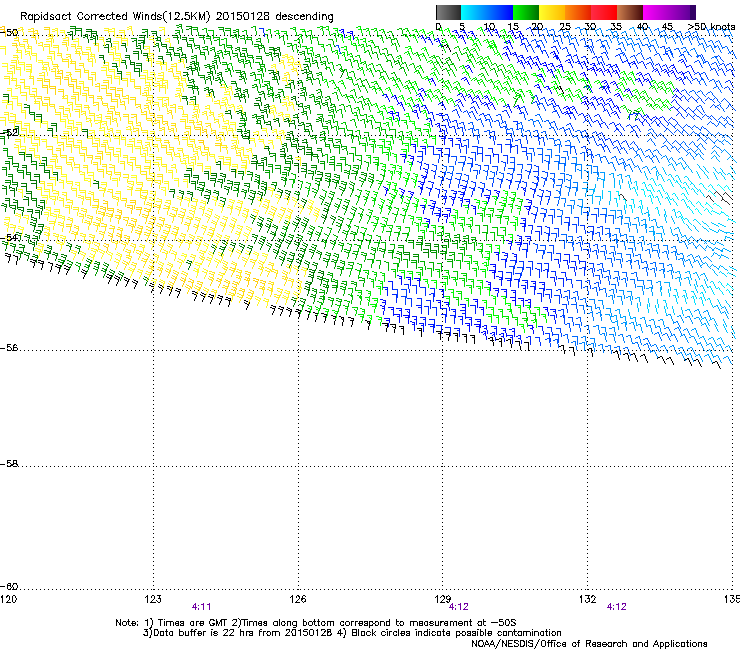Viewport: 740px width, 650px height.
Task: Click the "4:12" time below longitude 129
Action: (458, 607)
